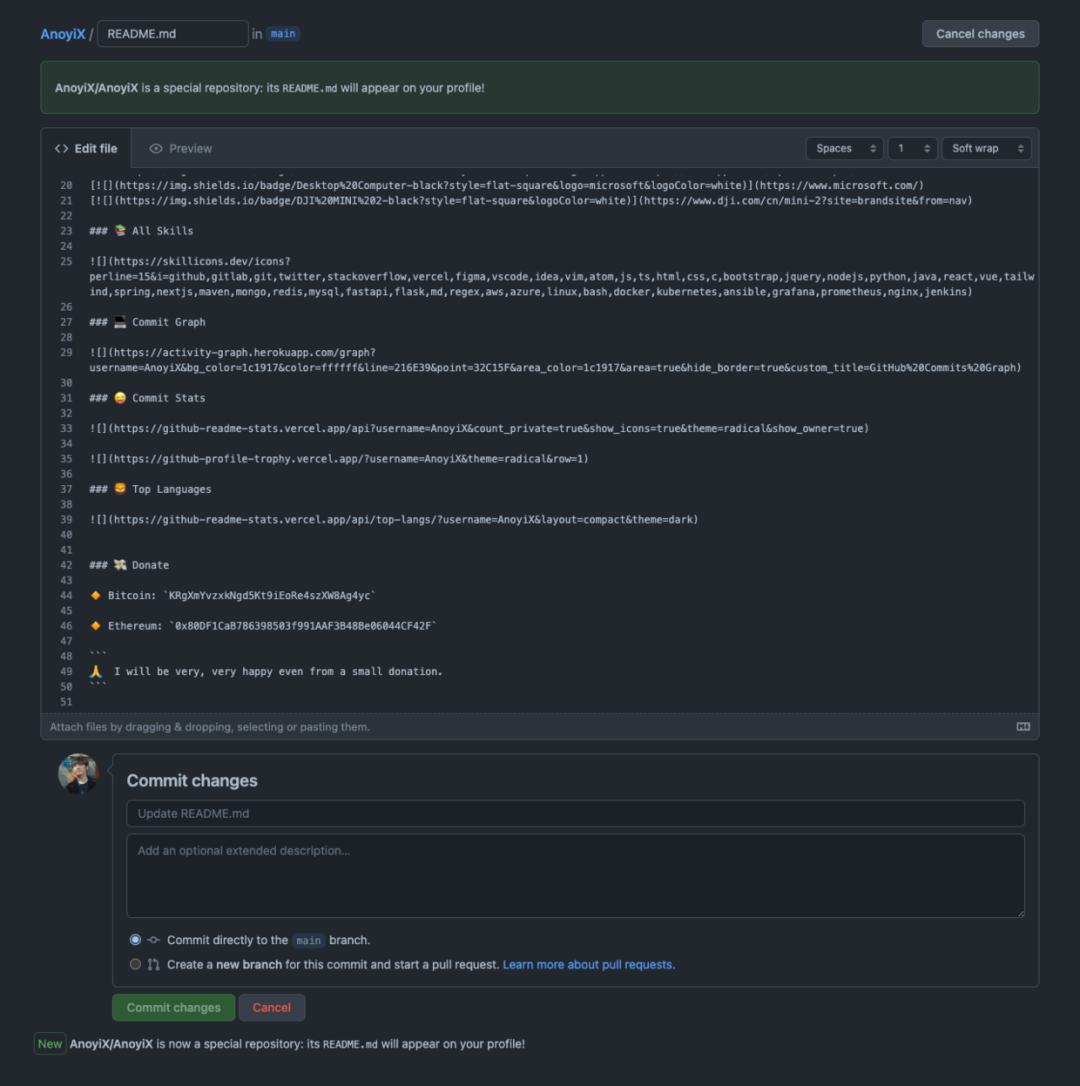Open the Soft wrap dropdown
The image size is (1080, 1086).
point(986,148)
